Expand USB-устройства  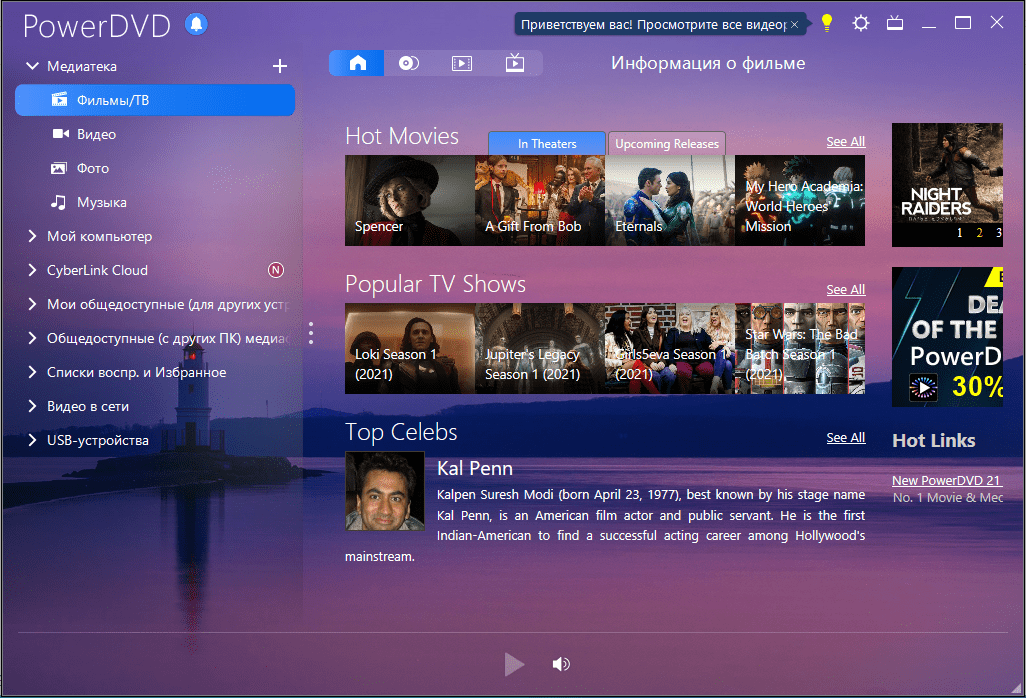[x=32, y=440]
